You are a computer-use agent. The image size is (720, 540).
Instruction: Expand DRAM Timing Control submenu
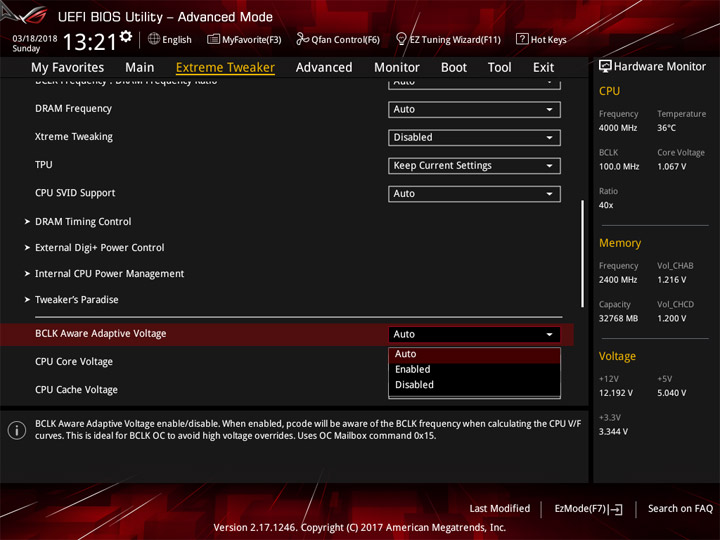point(83,221)
